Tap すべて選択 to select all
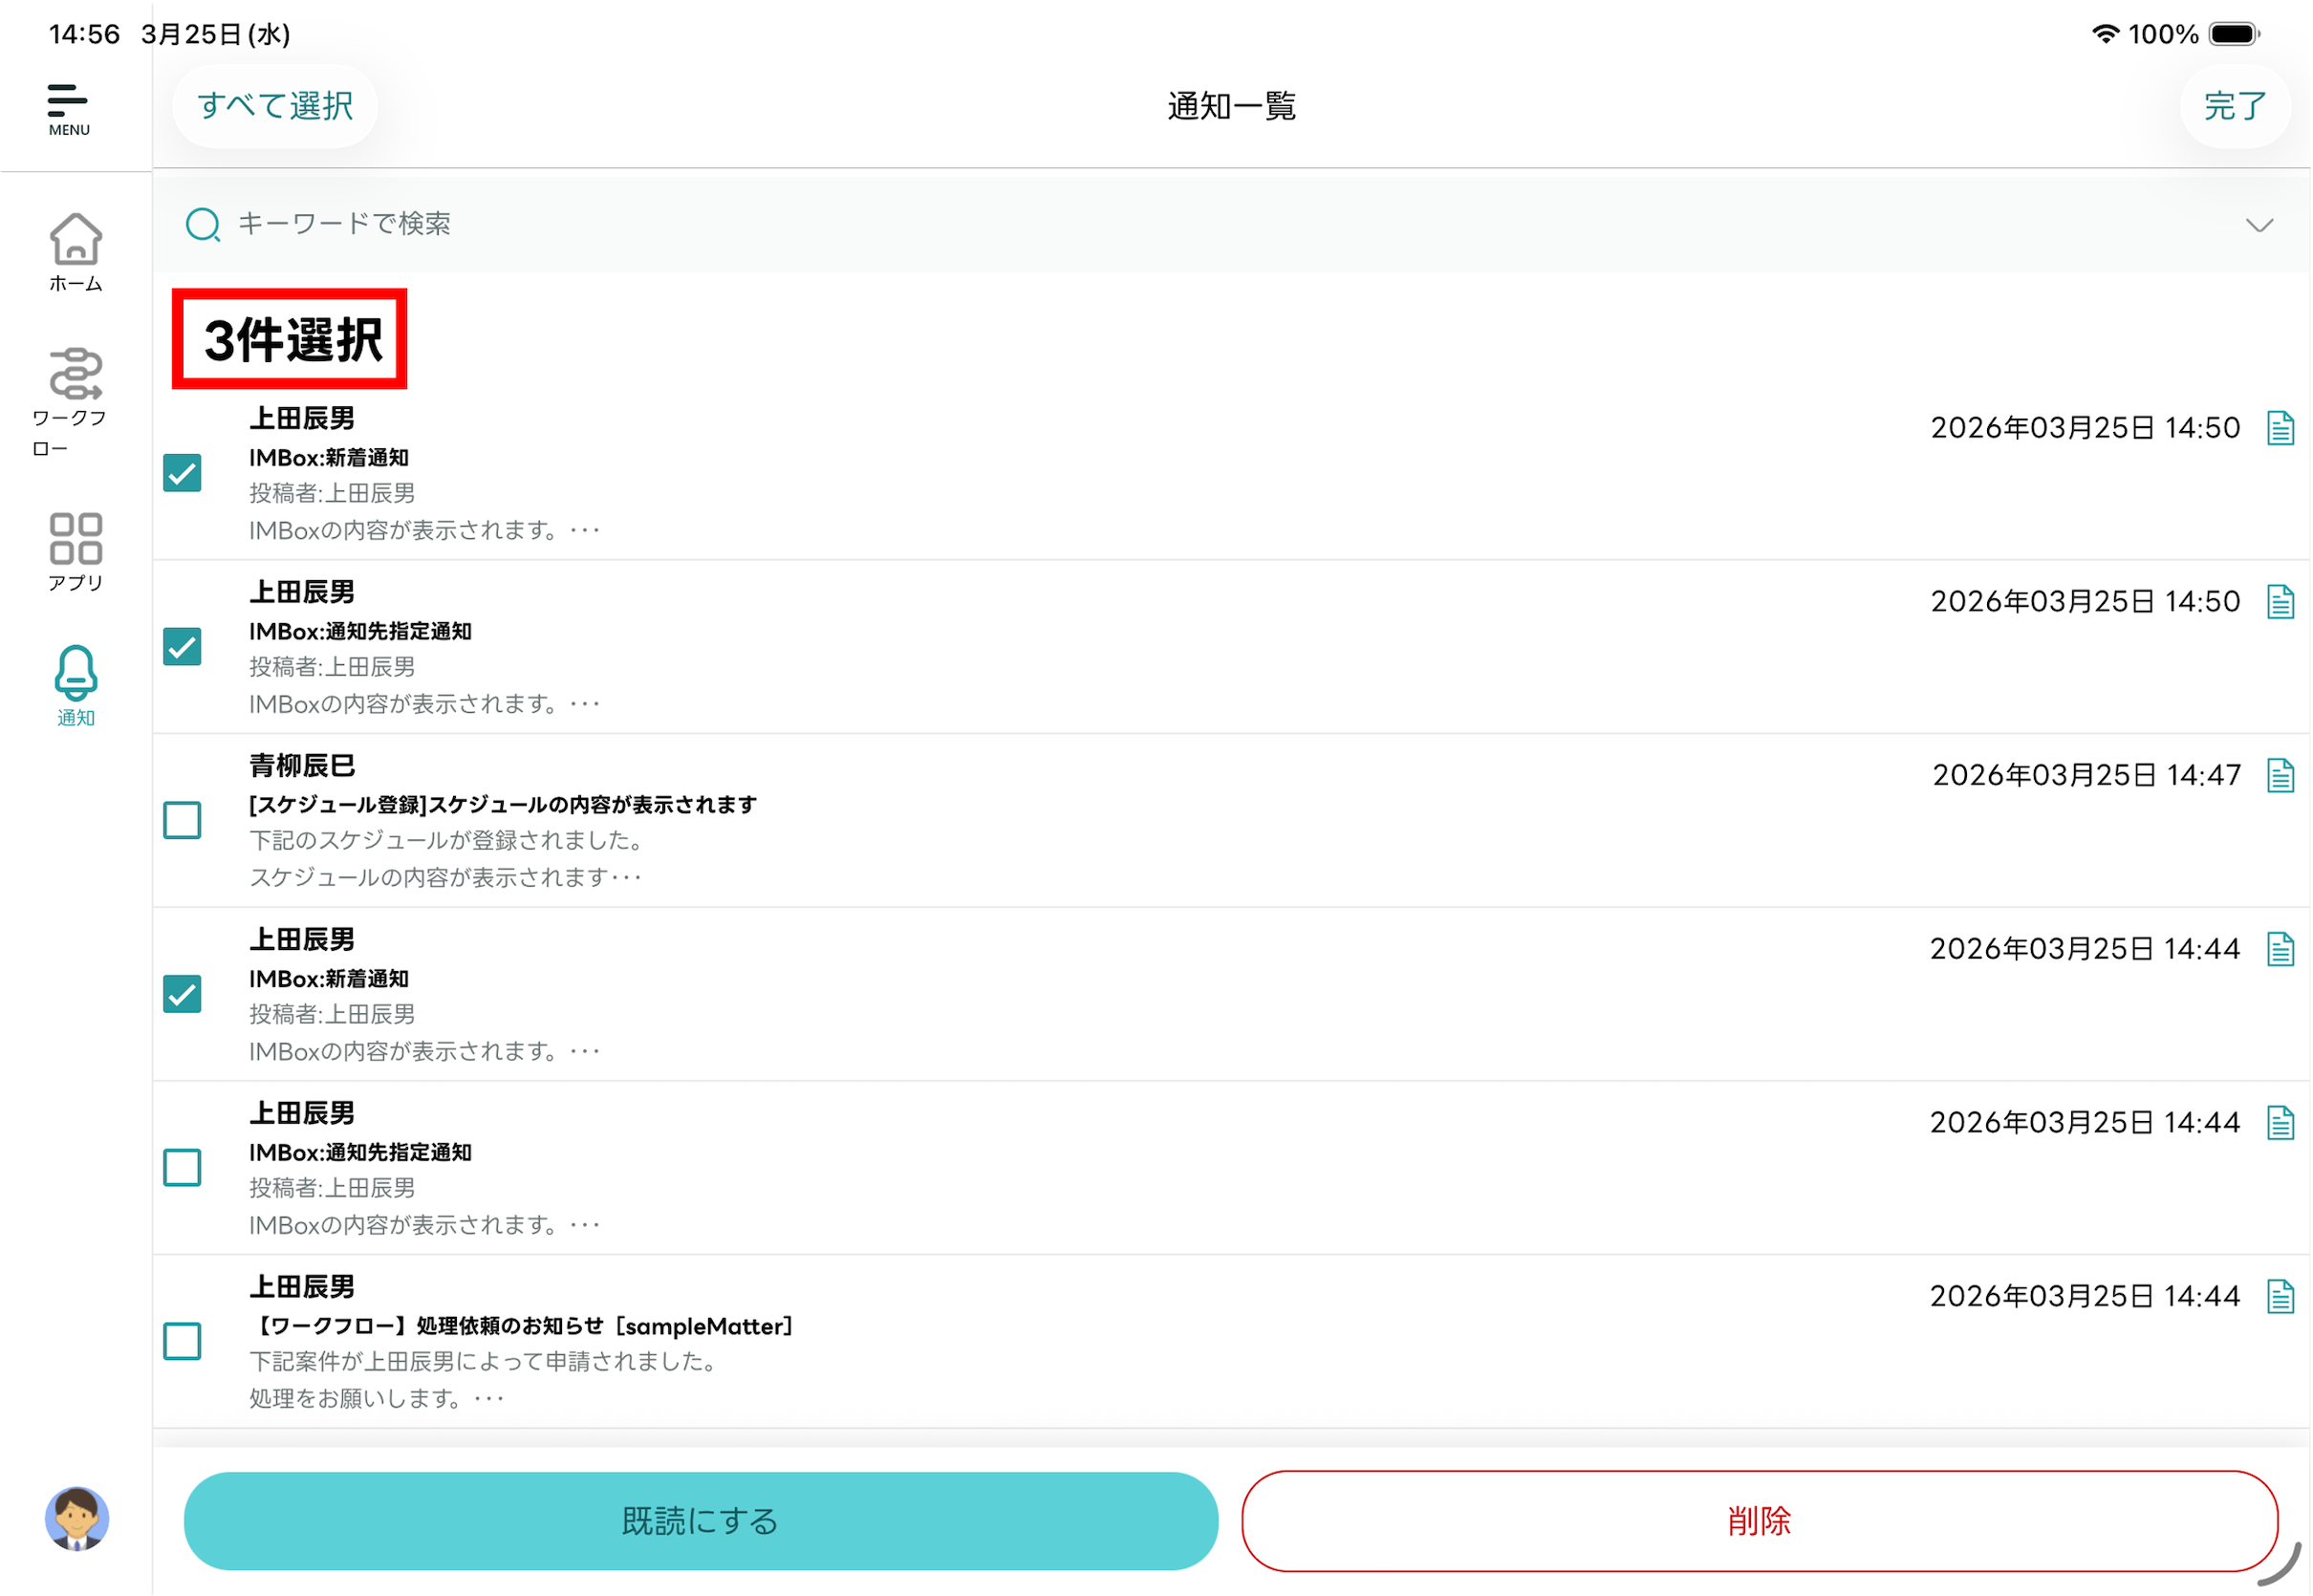The height and width of the screenshot is (1596, 2313). [x=275, y=106]
